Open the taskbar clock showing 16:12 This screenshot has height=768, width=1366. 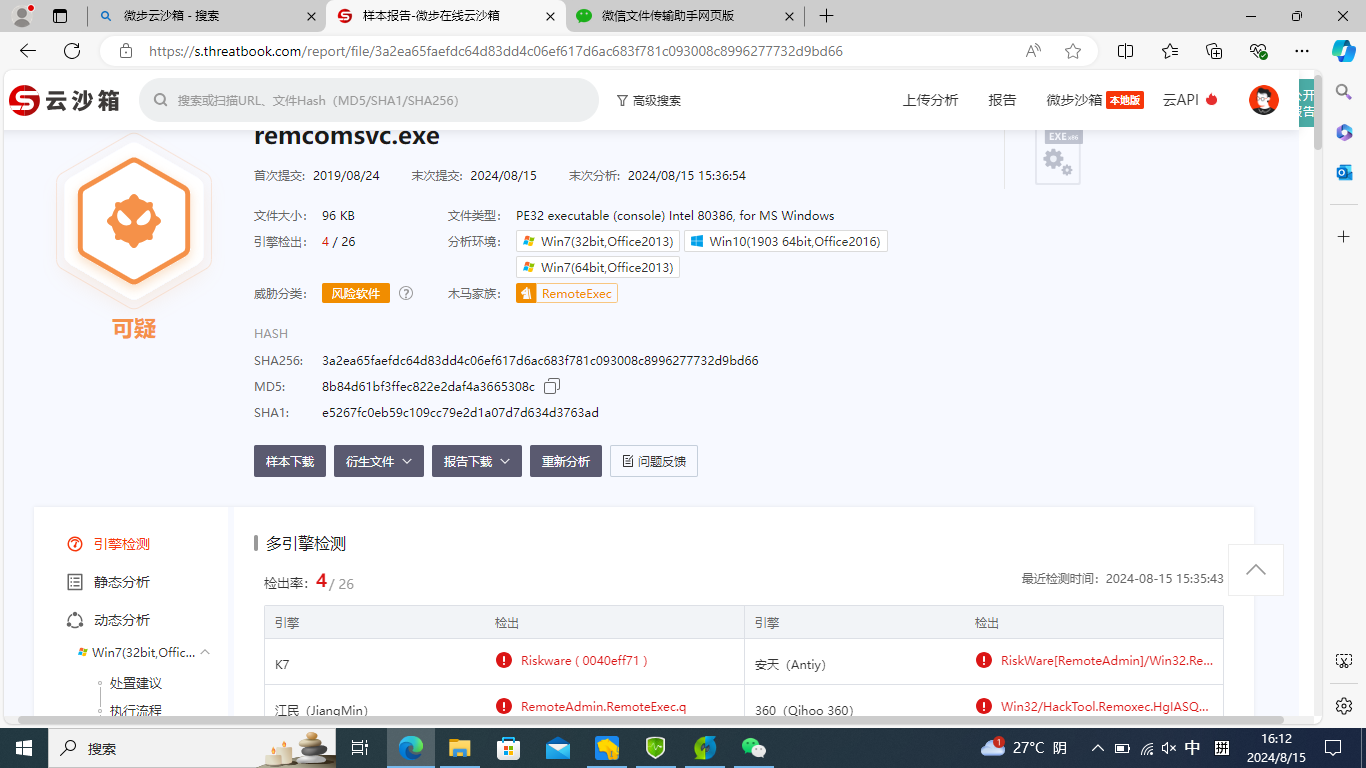tap(1276, 748)
